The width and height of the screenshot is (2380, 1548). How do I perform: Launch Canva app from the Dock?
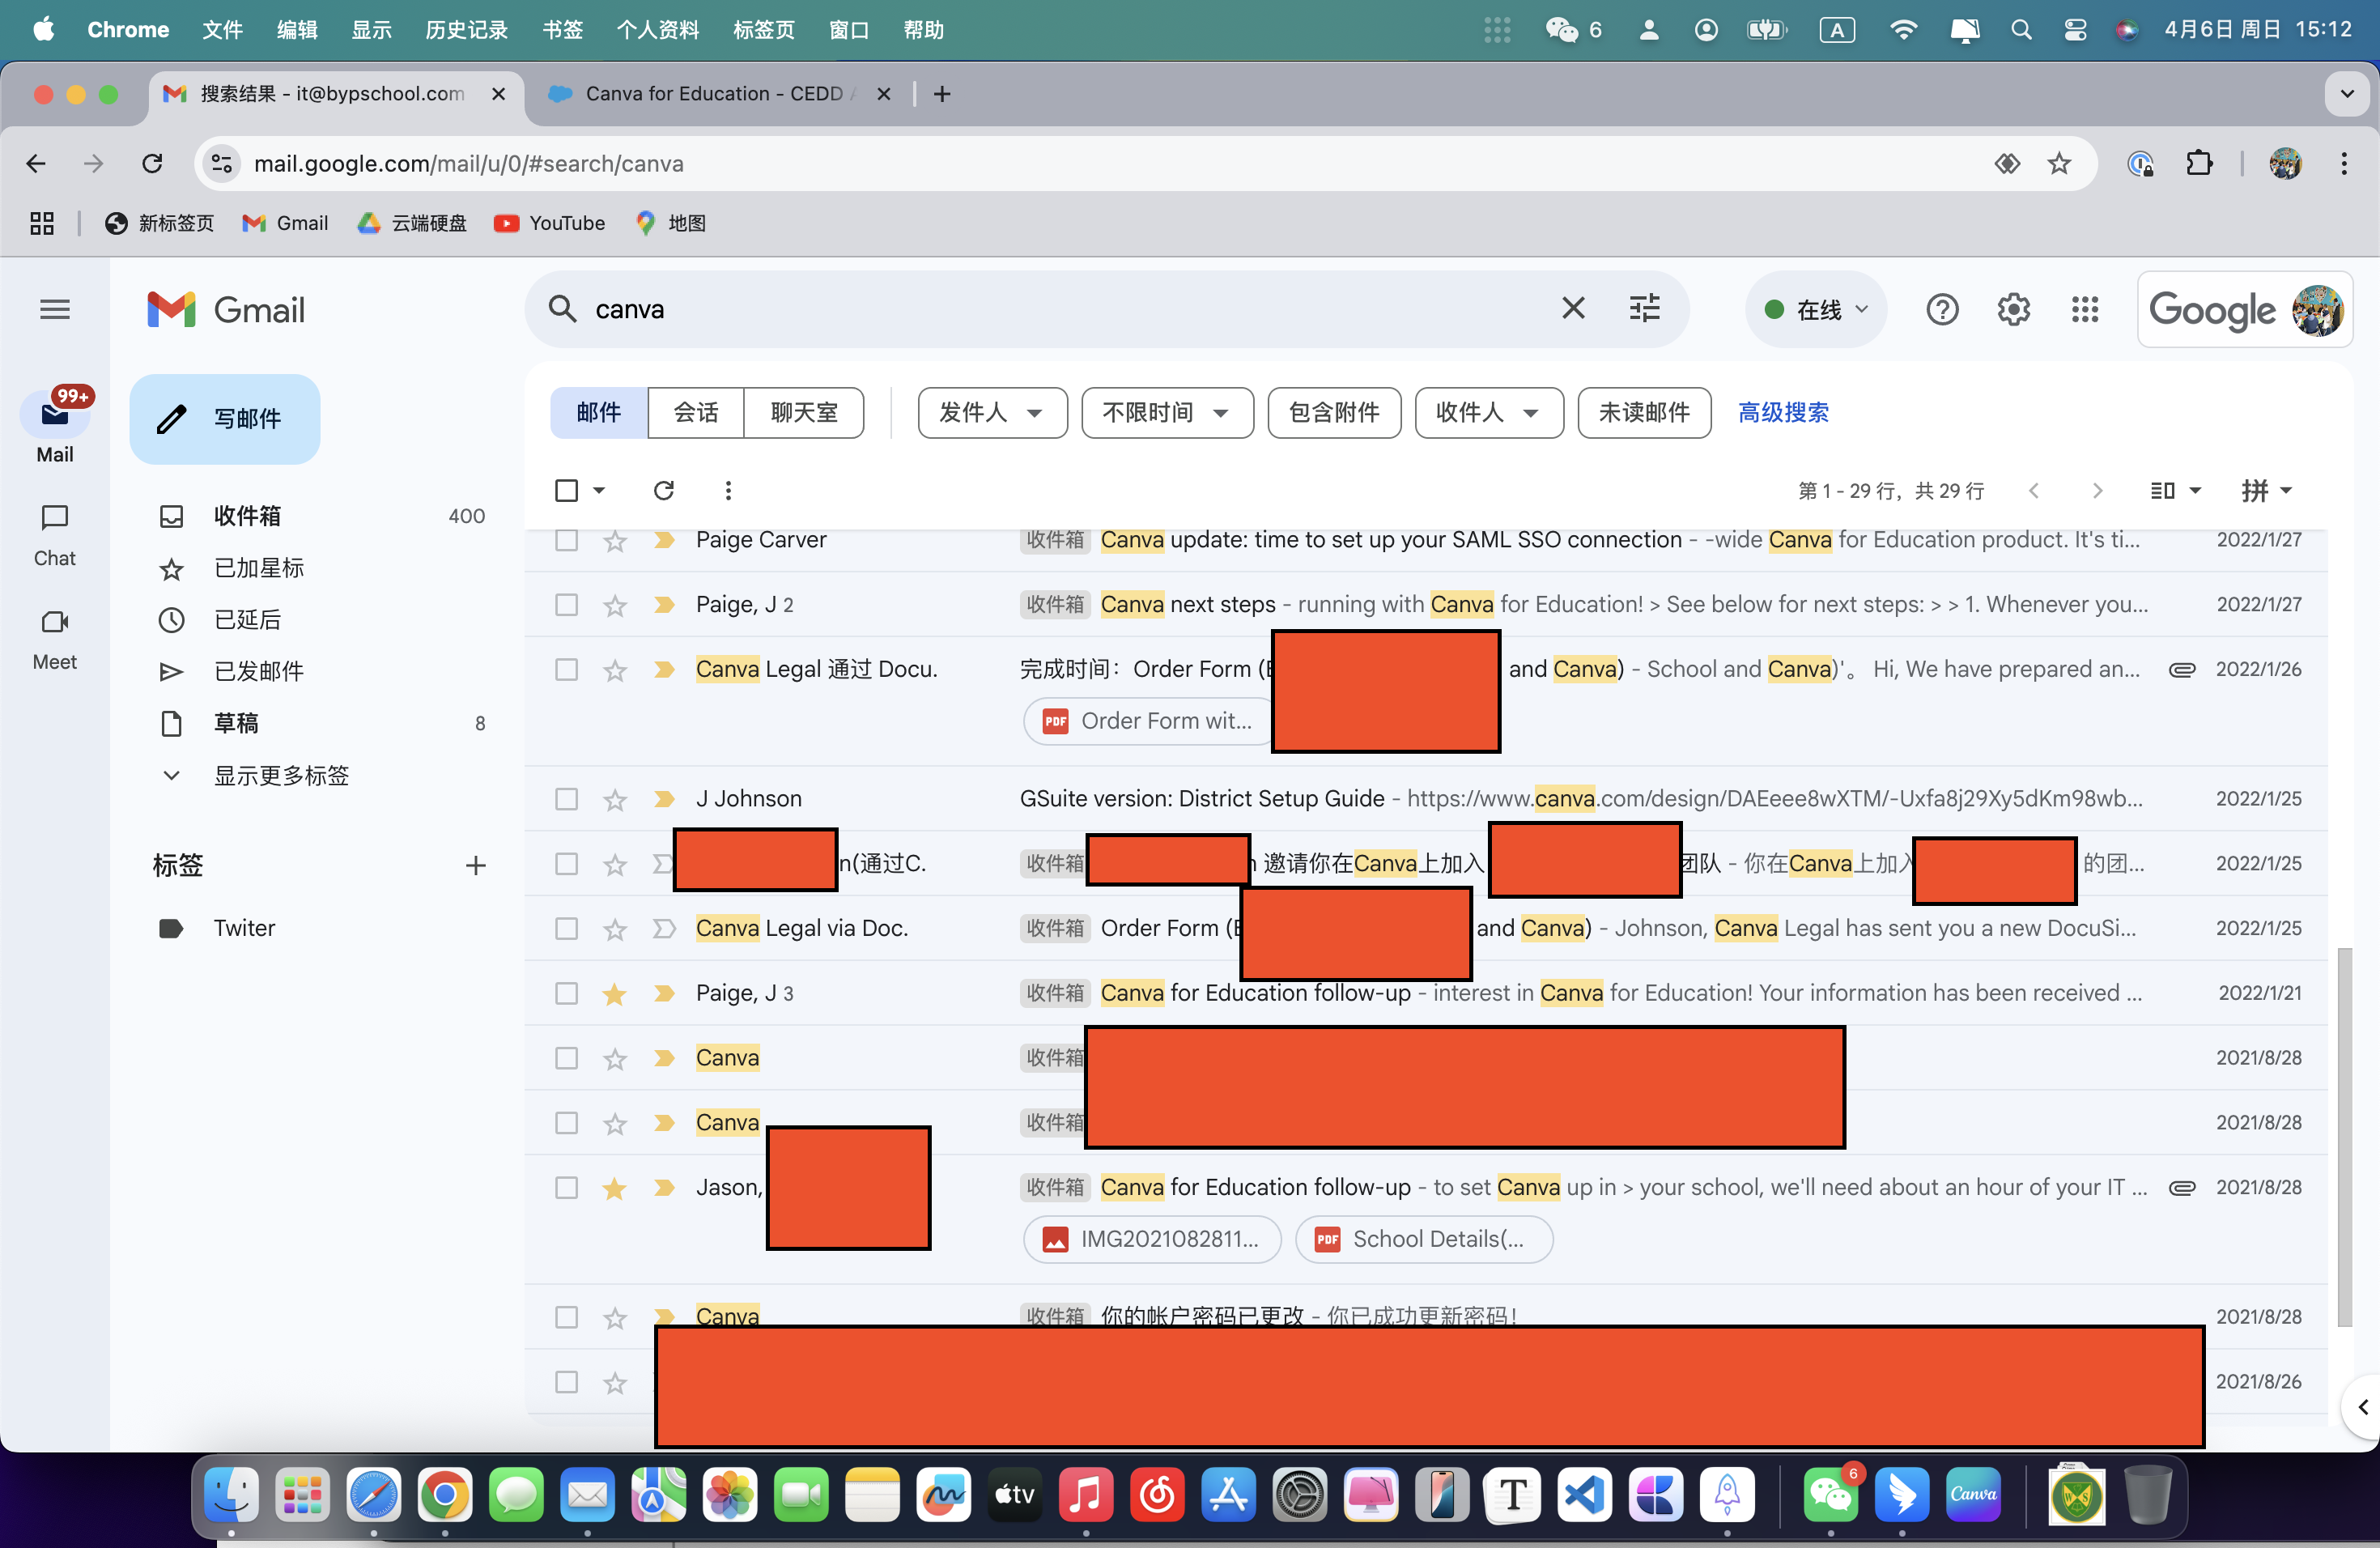pyautogui.click(x=1973, y=1495)
